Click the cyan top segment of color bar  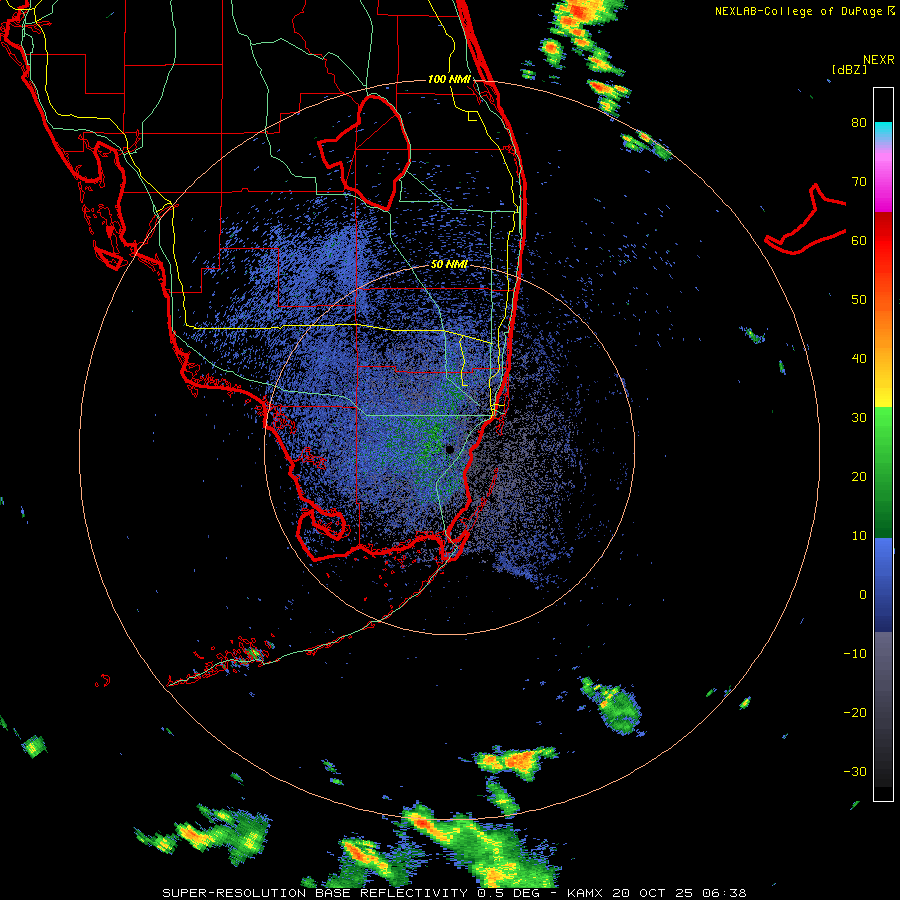[x=883, y=130]
